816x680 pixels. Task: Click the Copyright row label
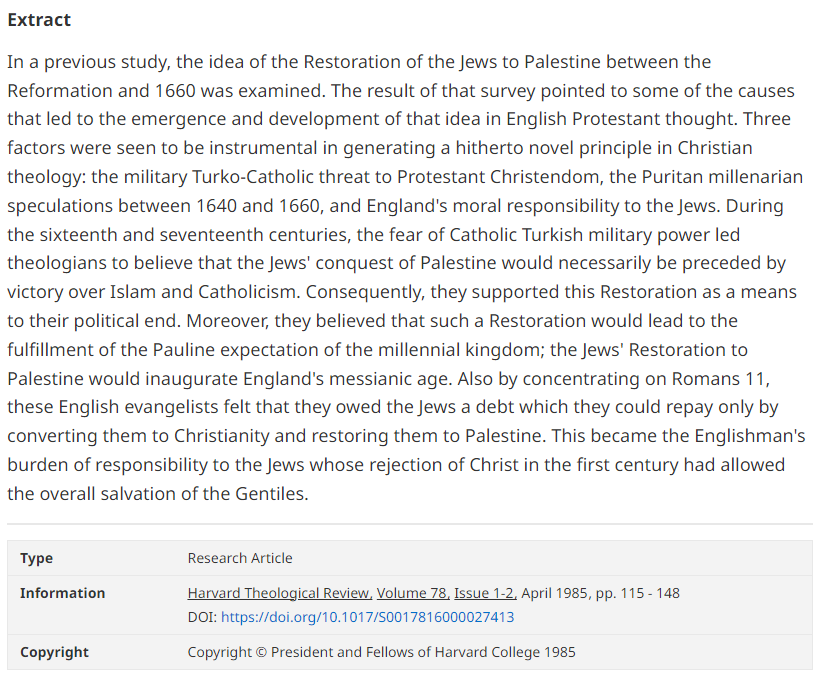point(54,652)
